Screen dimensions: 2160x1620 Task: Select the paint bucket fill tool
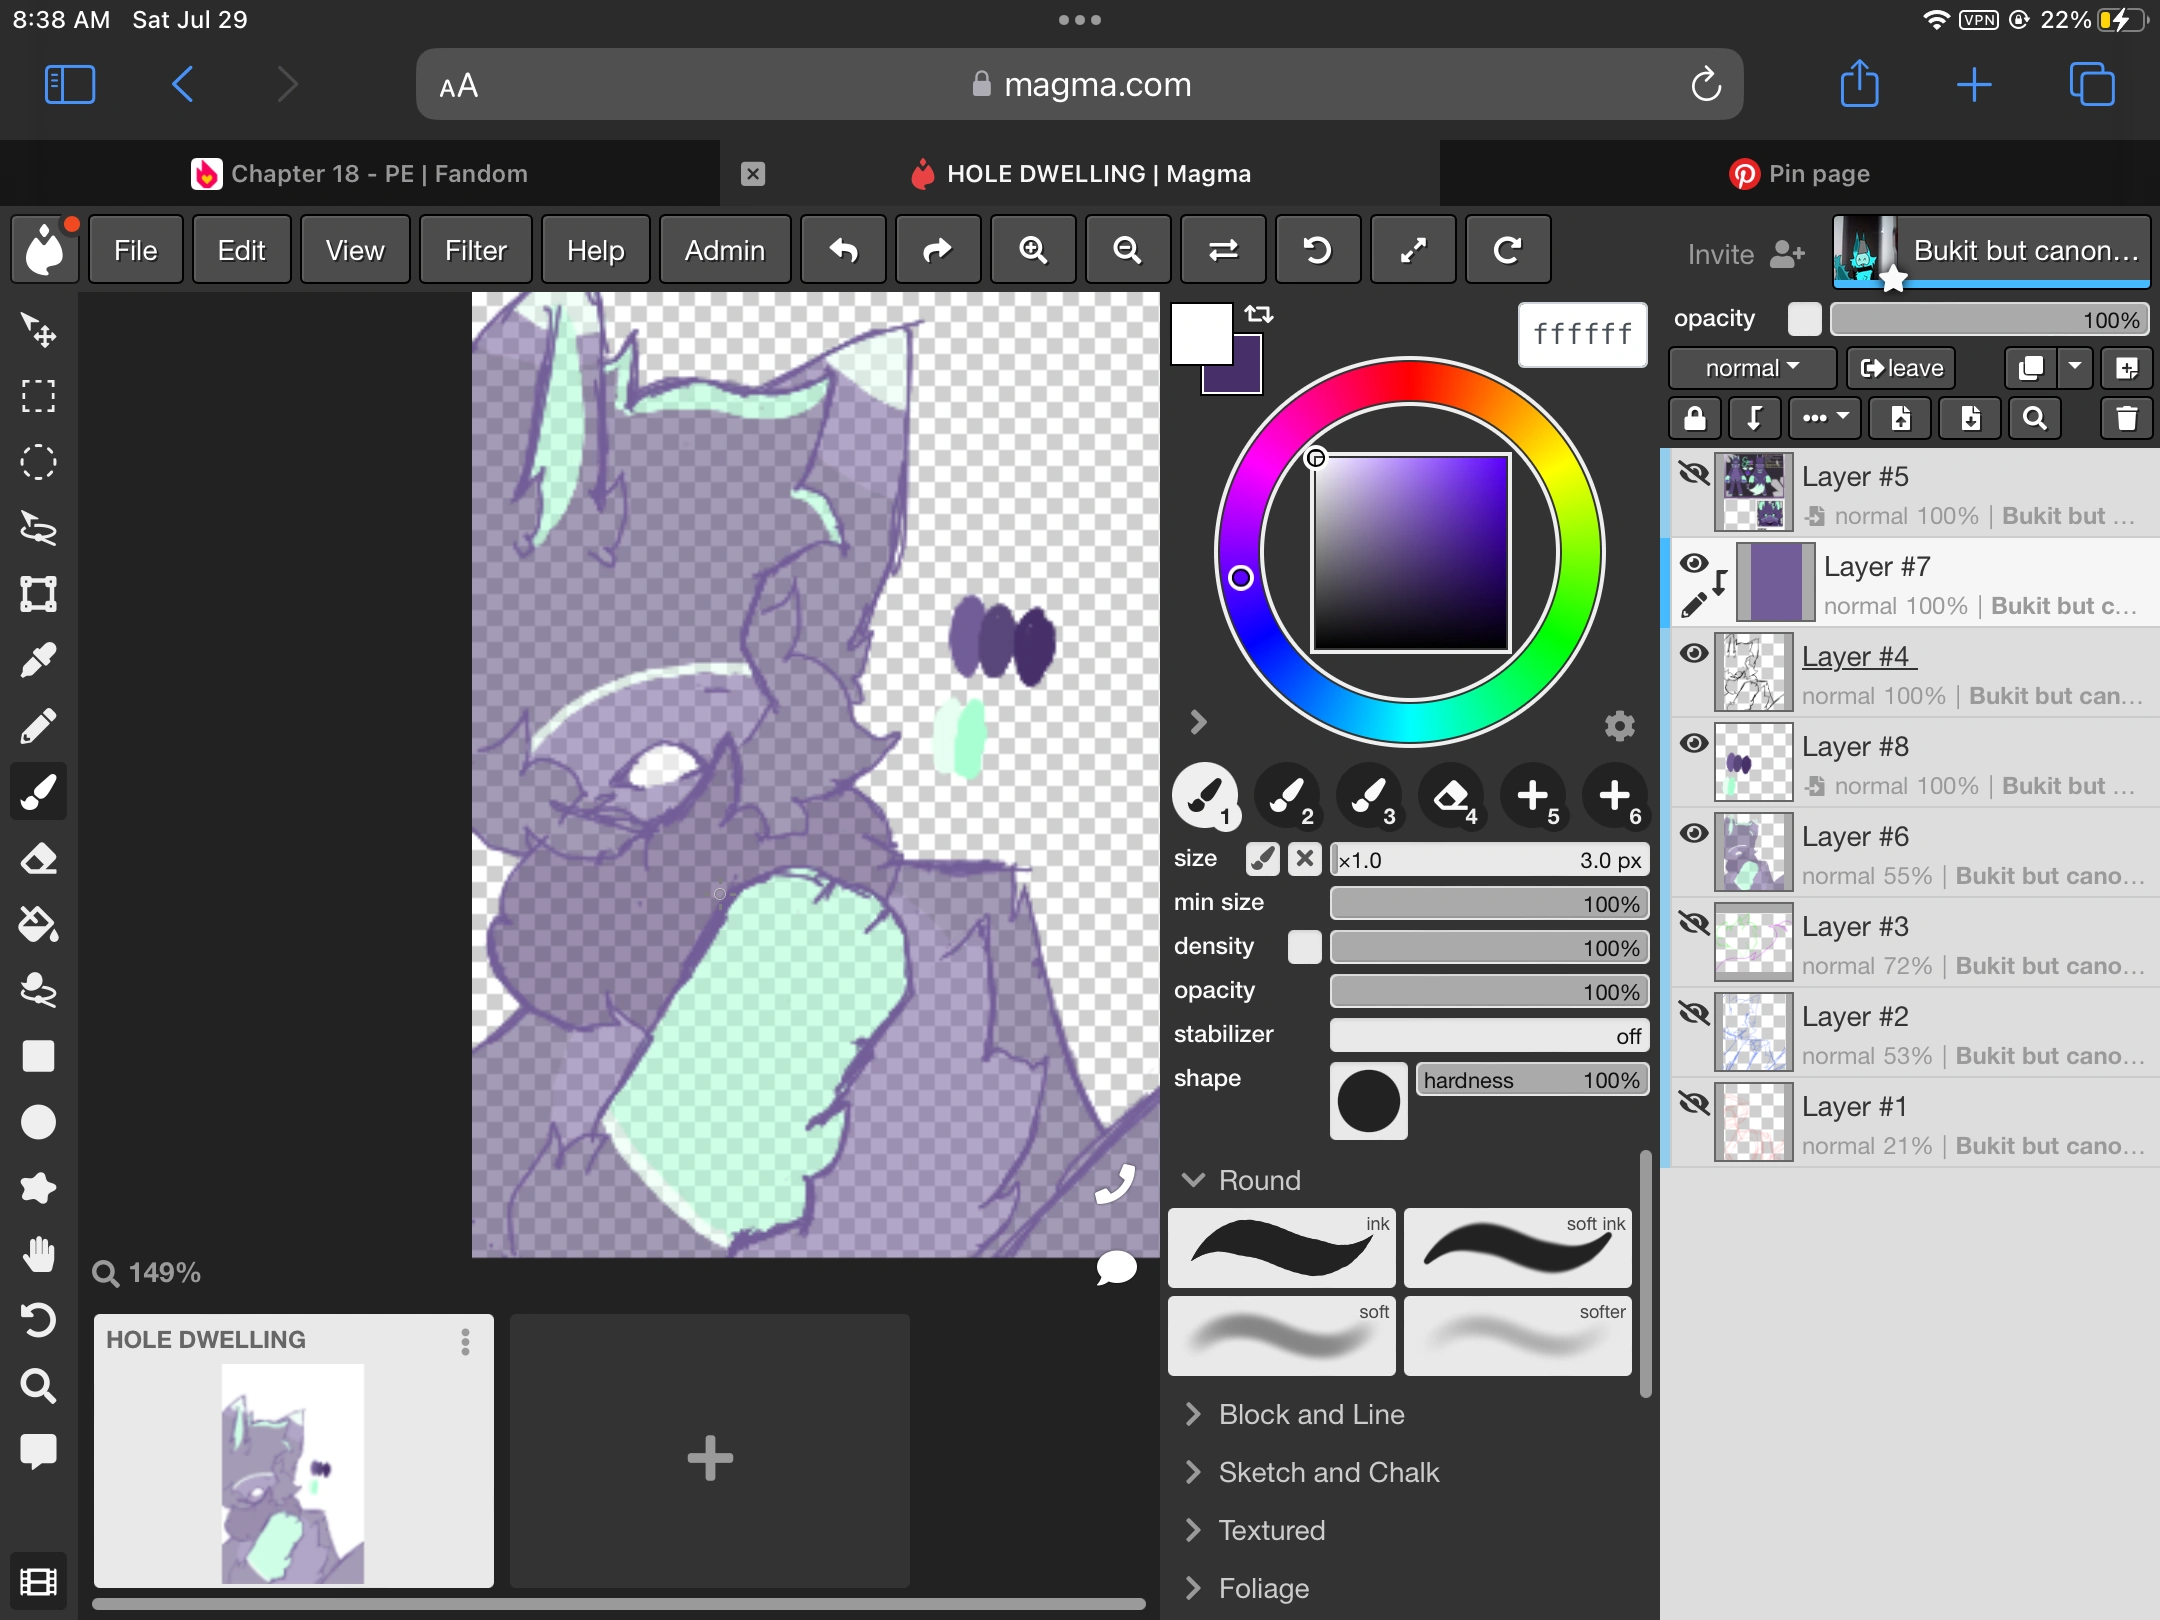tap(38, 924)
